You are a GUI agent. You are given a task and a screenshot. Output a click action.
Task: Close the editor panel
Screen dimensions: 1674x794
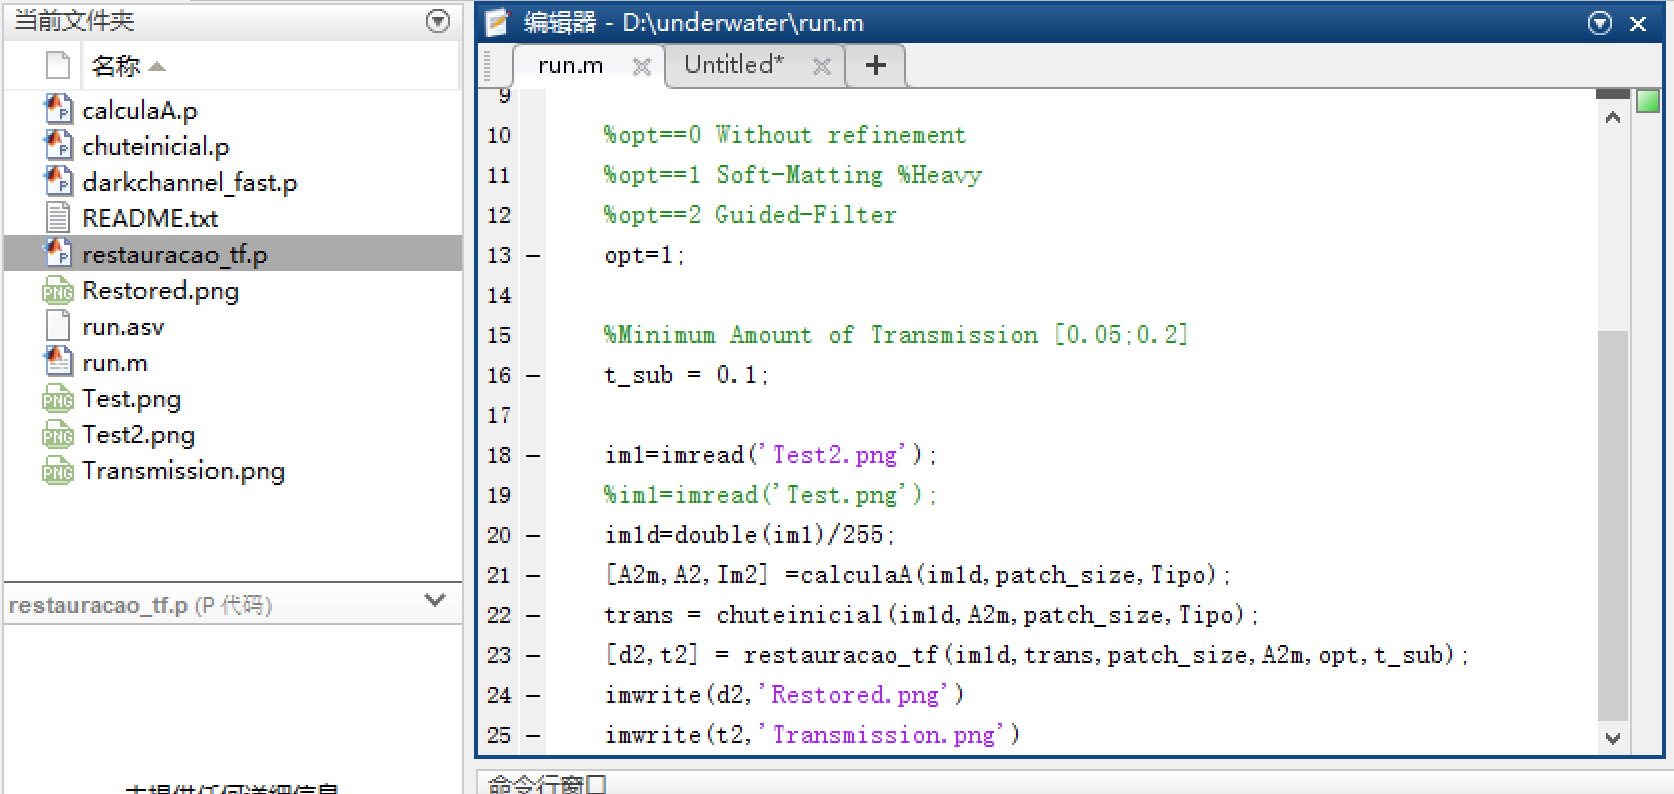pyautogui.click(x=1638, y=23)
